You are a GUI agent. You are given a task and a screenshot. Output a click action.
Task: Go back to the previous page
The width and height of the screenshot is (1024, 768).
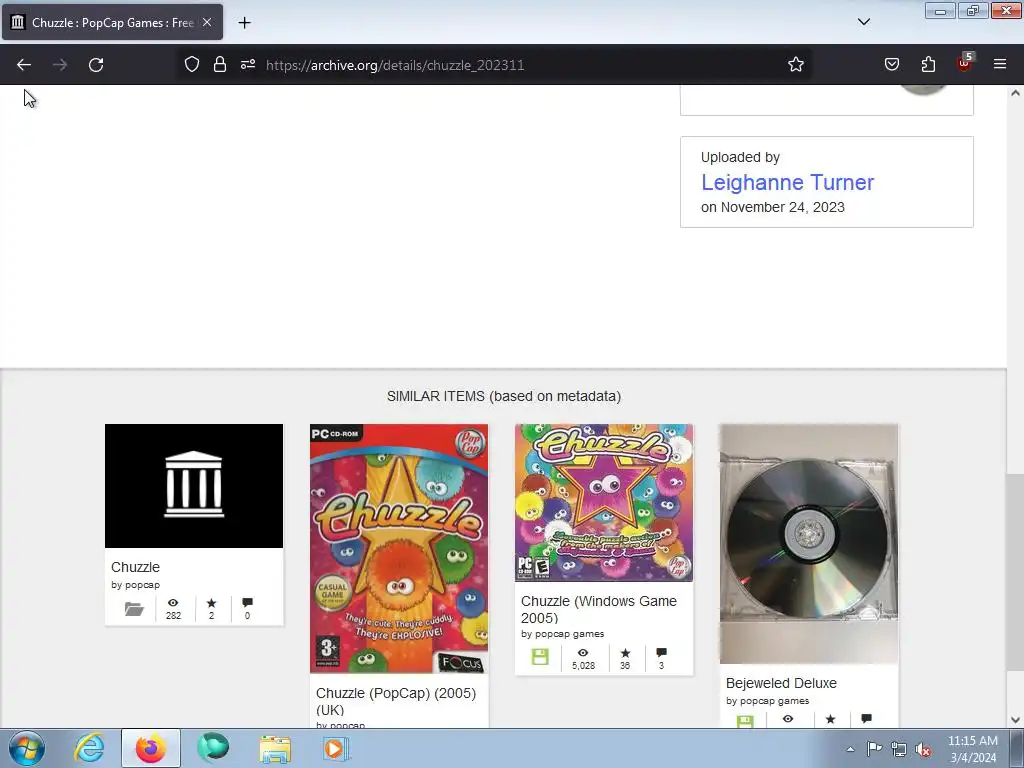[x=24, y=65]
